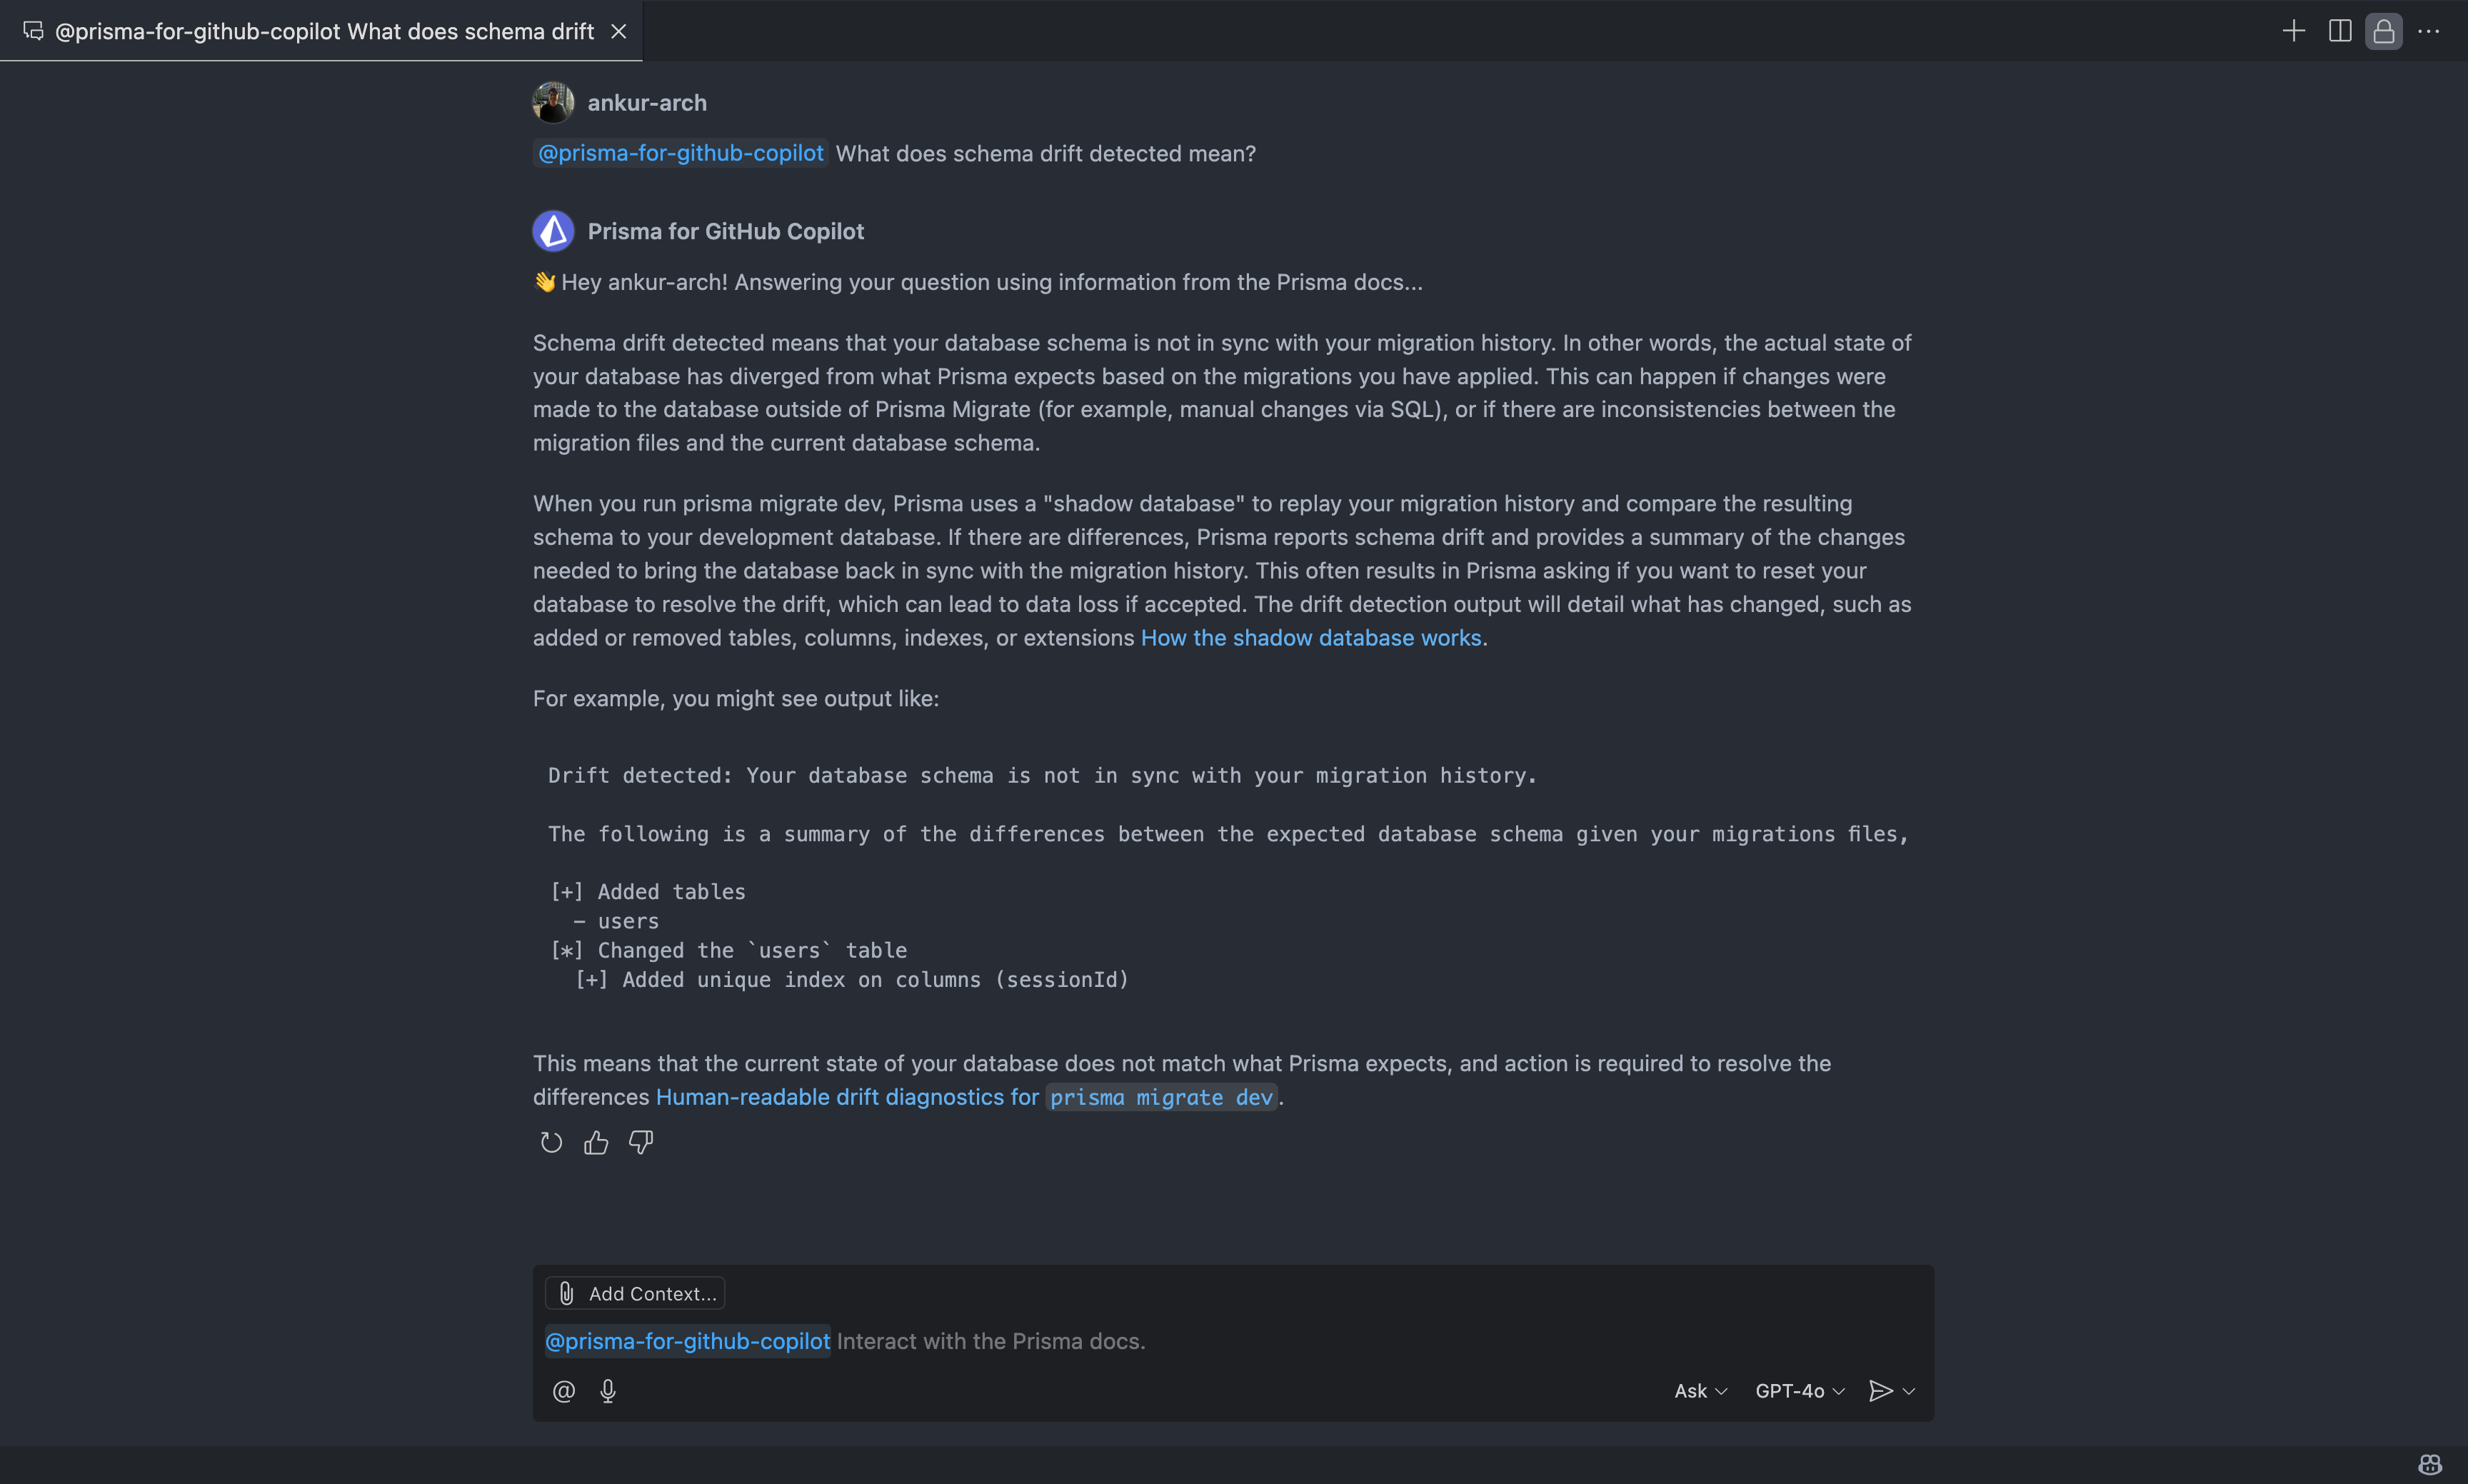Click the Add Context button
The image size is (2468, 1484).
(x=635, y=1293)
